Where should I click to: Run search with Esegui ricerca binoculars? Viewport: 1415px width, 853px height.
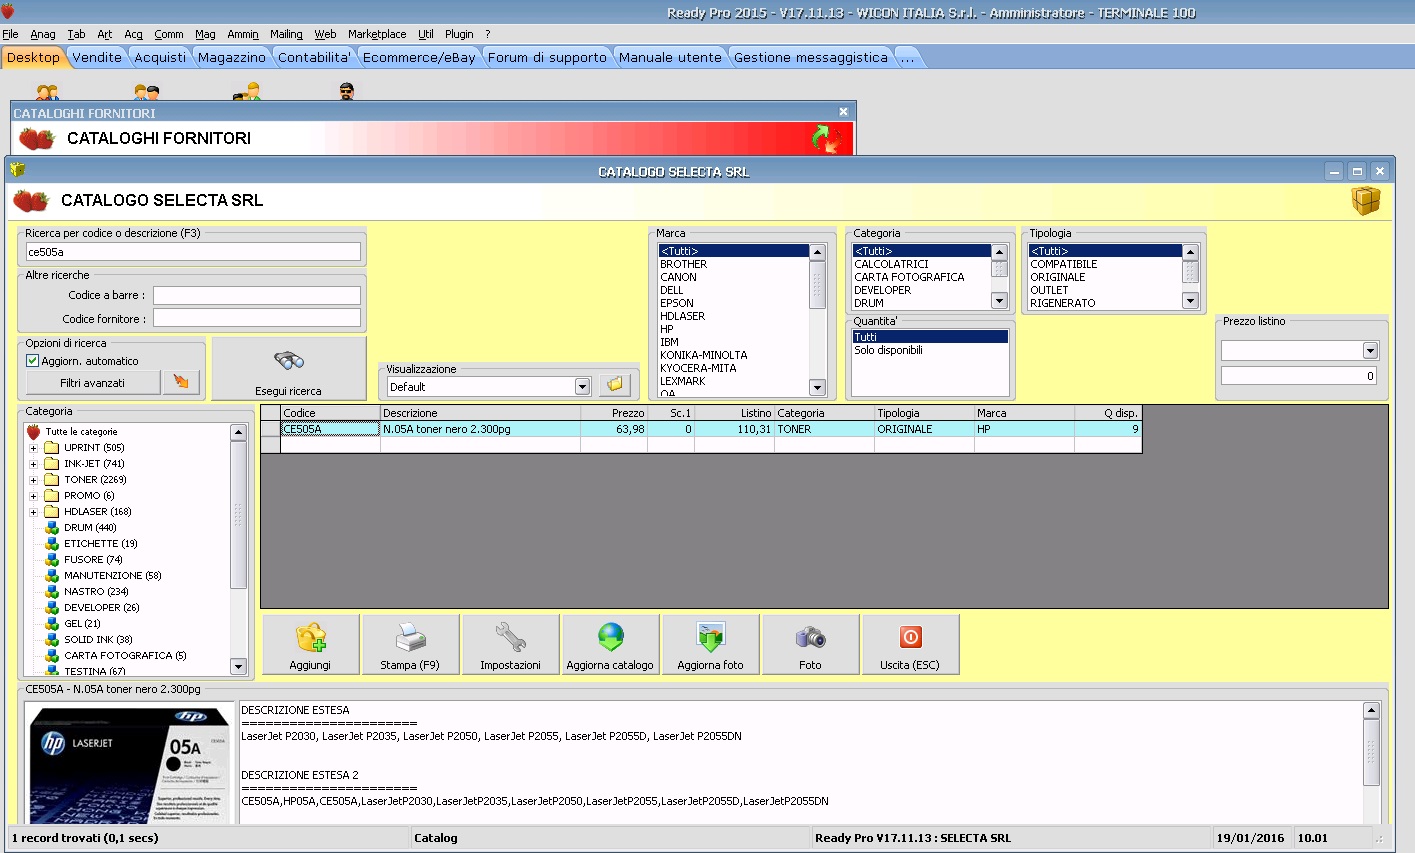click(289, 368)
